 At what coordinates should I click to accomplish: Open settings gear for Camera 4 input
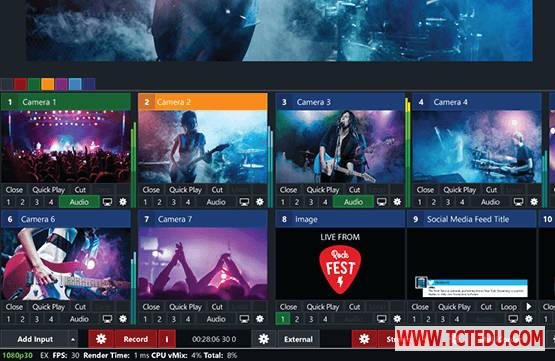point(534,202)
